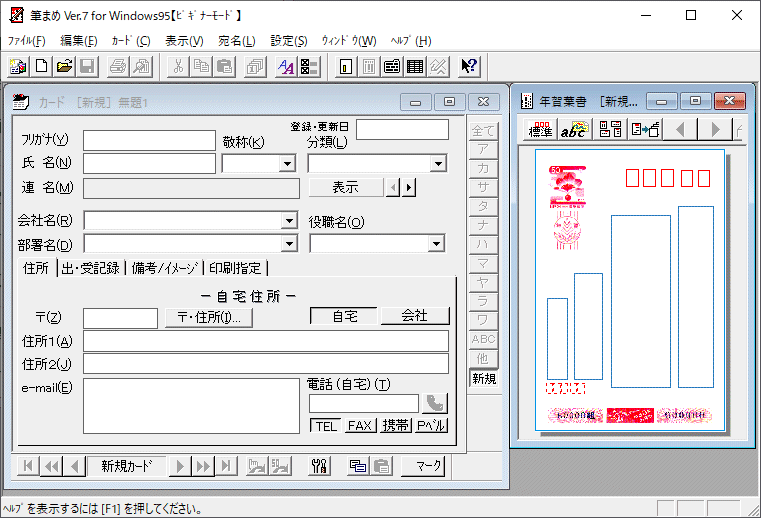This screenshot has width=761, height=518.
Task: Select the 会社 company address toggle
Action: (414, 316)
